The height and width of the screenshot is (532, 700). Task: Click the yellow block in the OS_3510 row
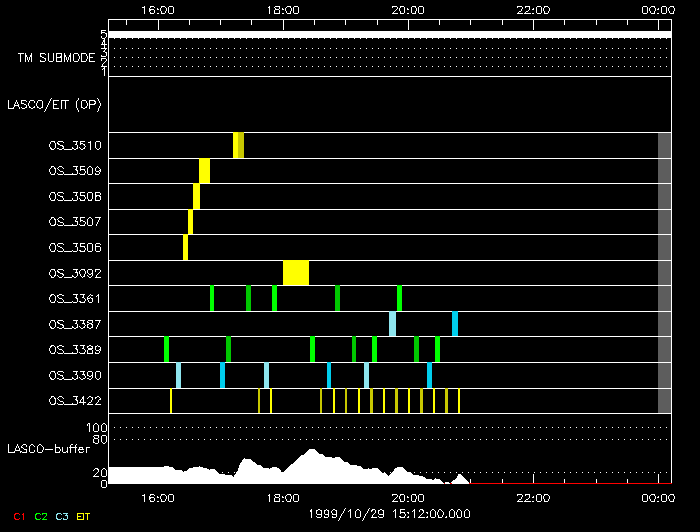238,145
